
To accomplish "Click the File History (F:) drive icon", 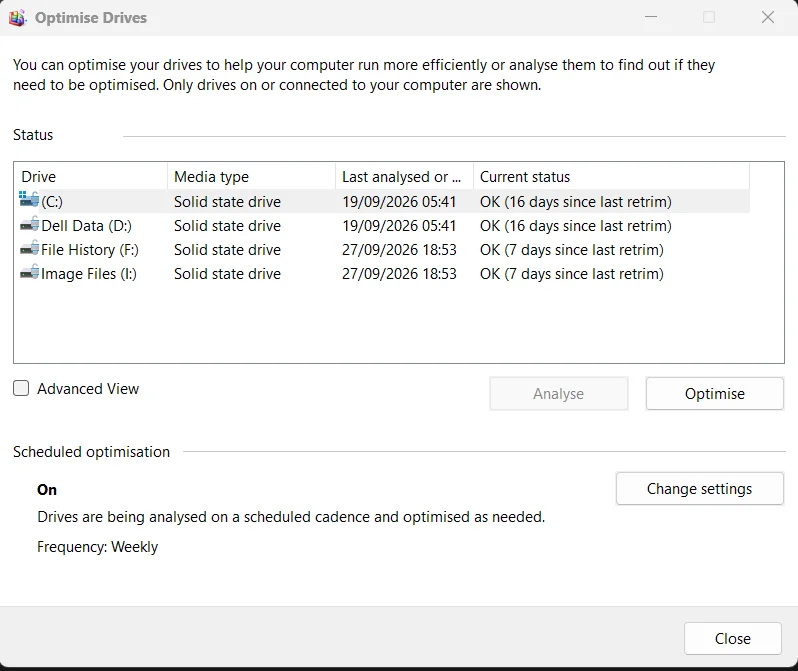I will (29, 248).
